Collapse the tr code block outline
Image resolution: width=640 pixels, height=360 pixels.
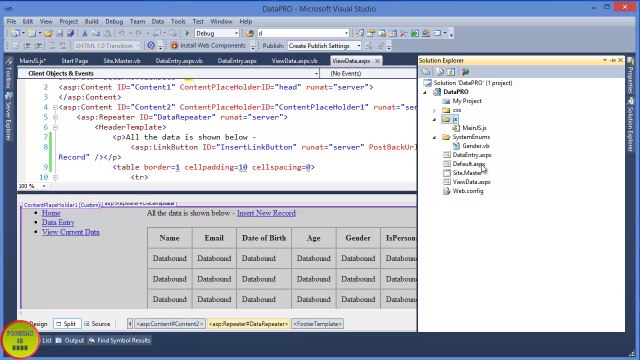55,178
